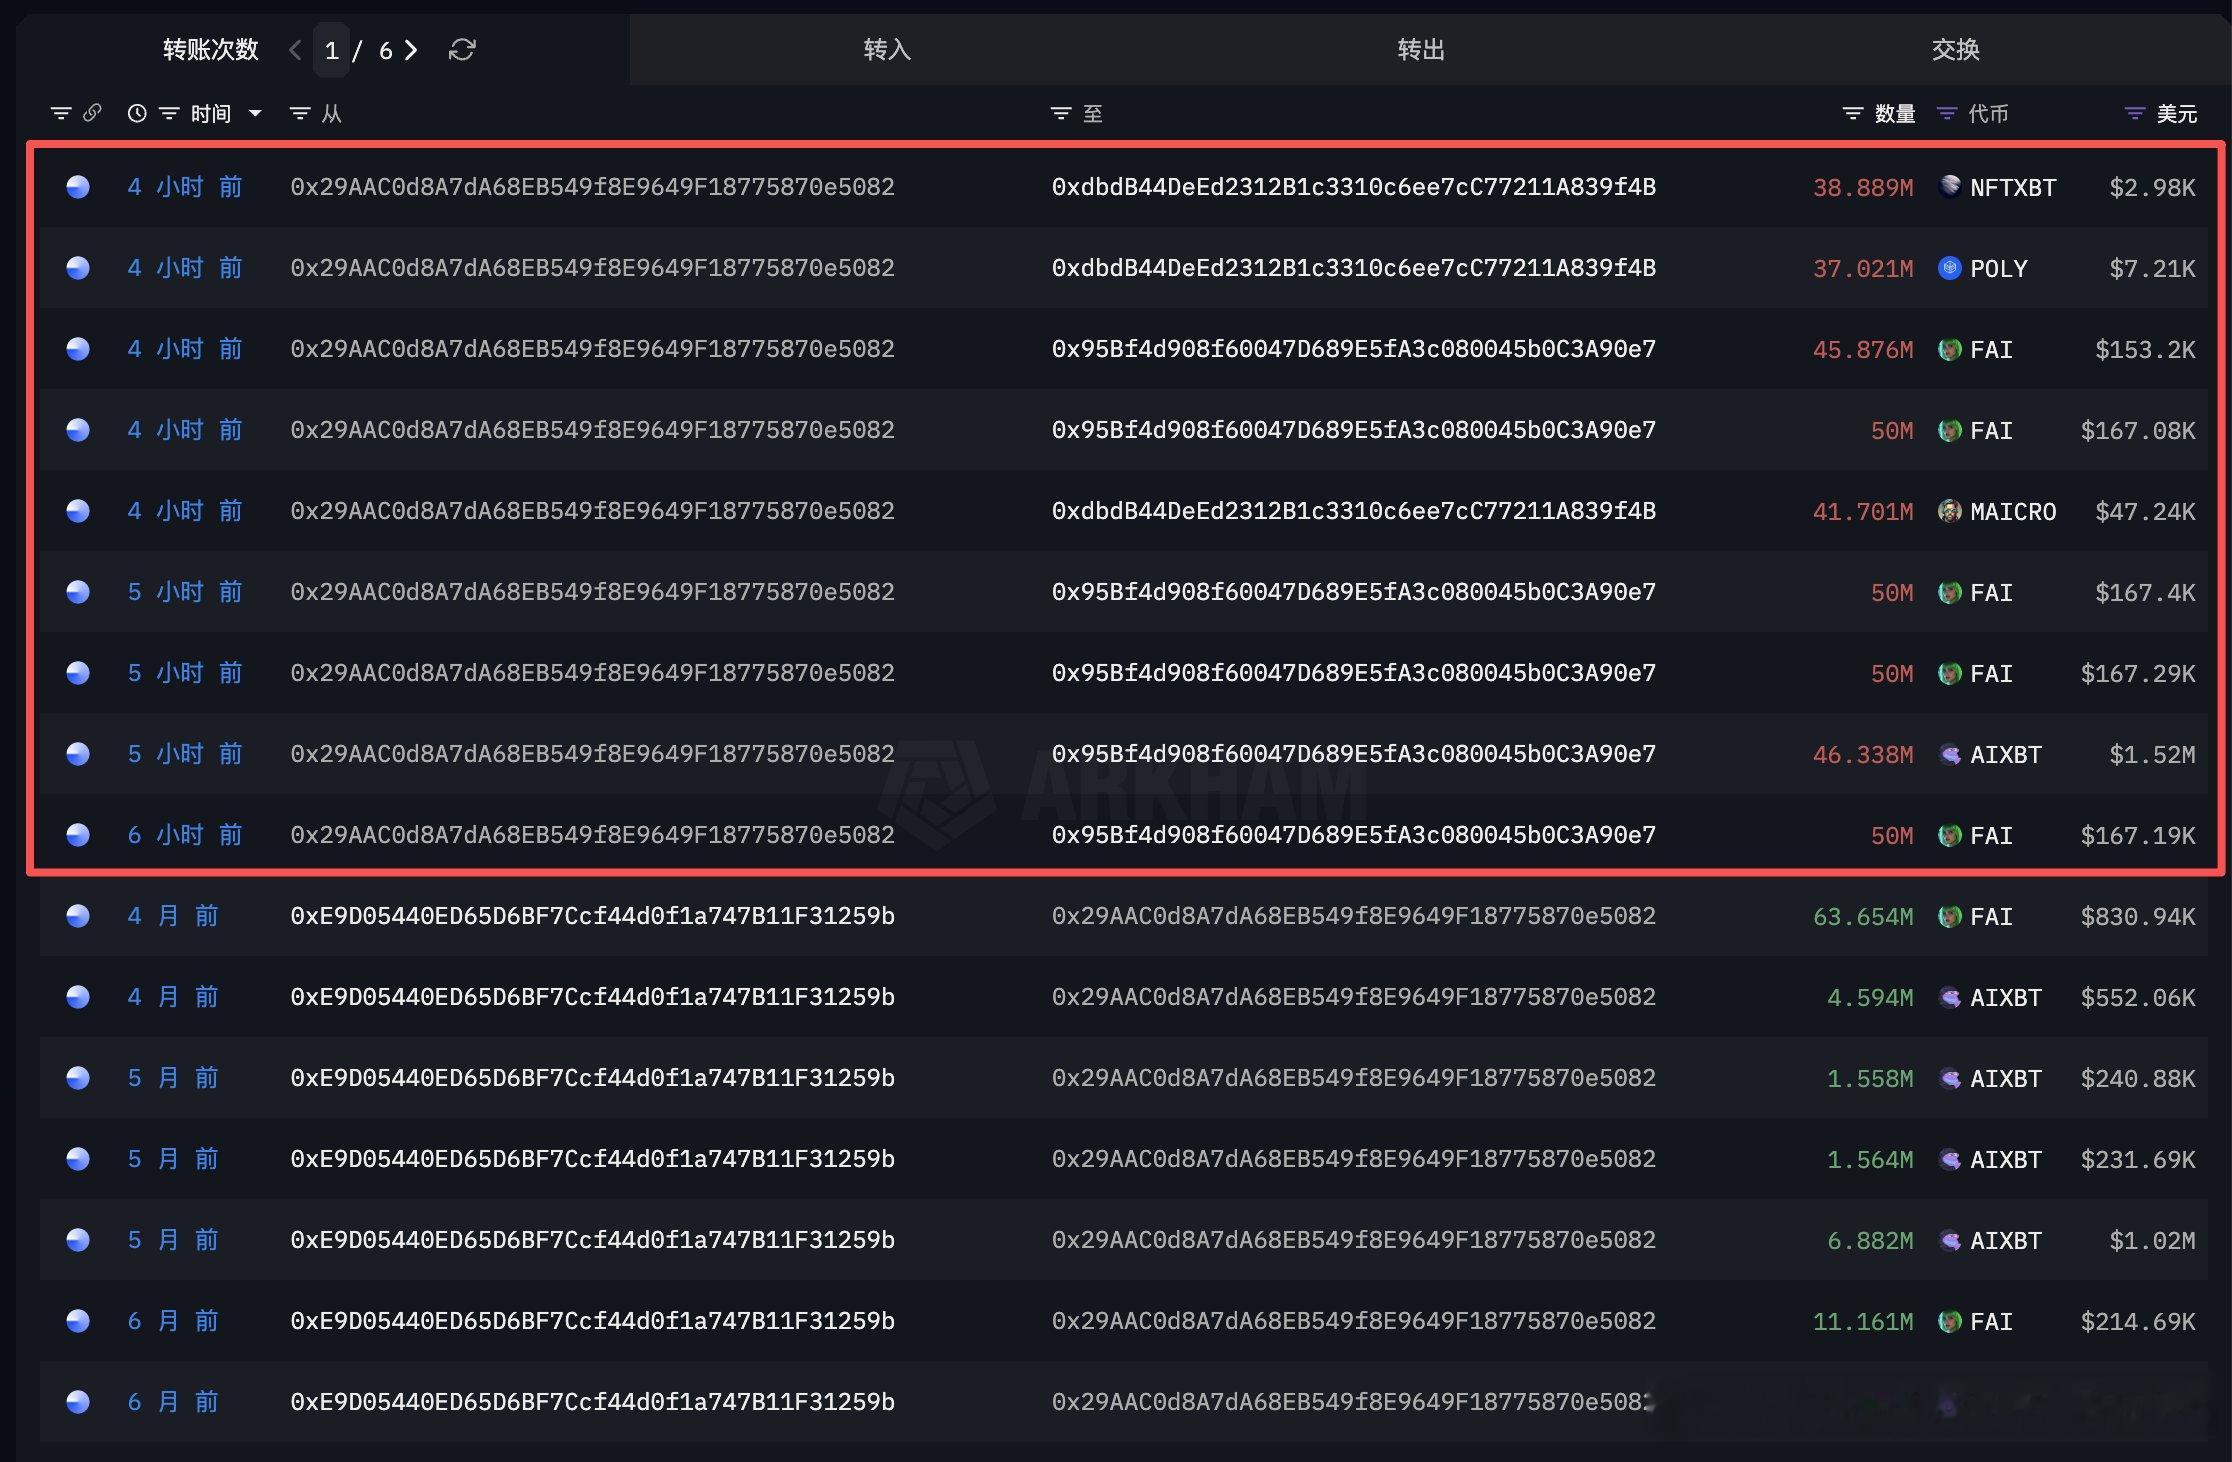This screenshot has height=1462, width=2232.
Task: Go to previous page arrow
Action: pyautogui.click(x=295, y=50)
